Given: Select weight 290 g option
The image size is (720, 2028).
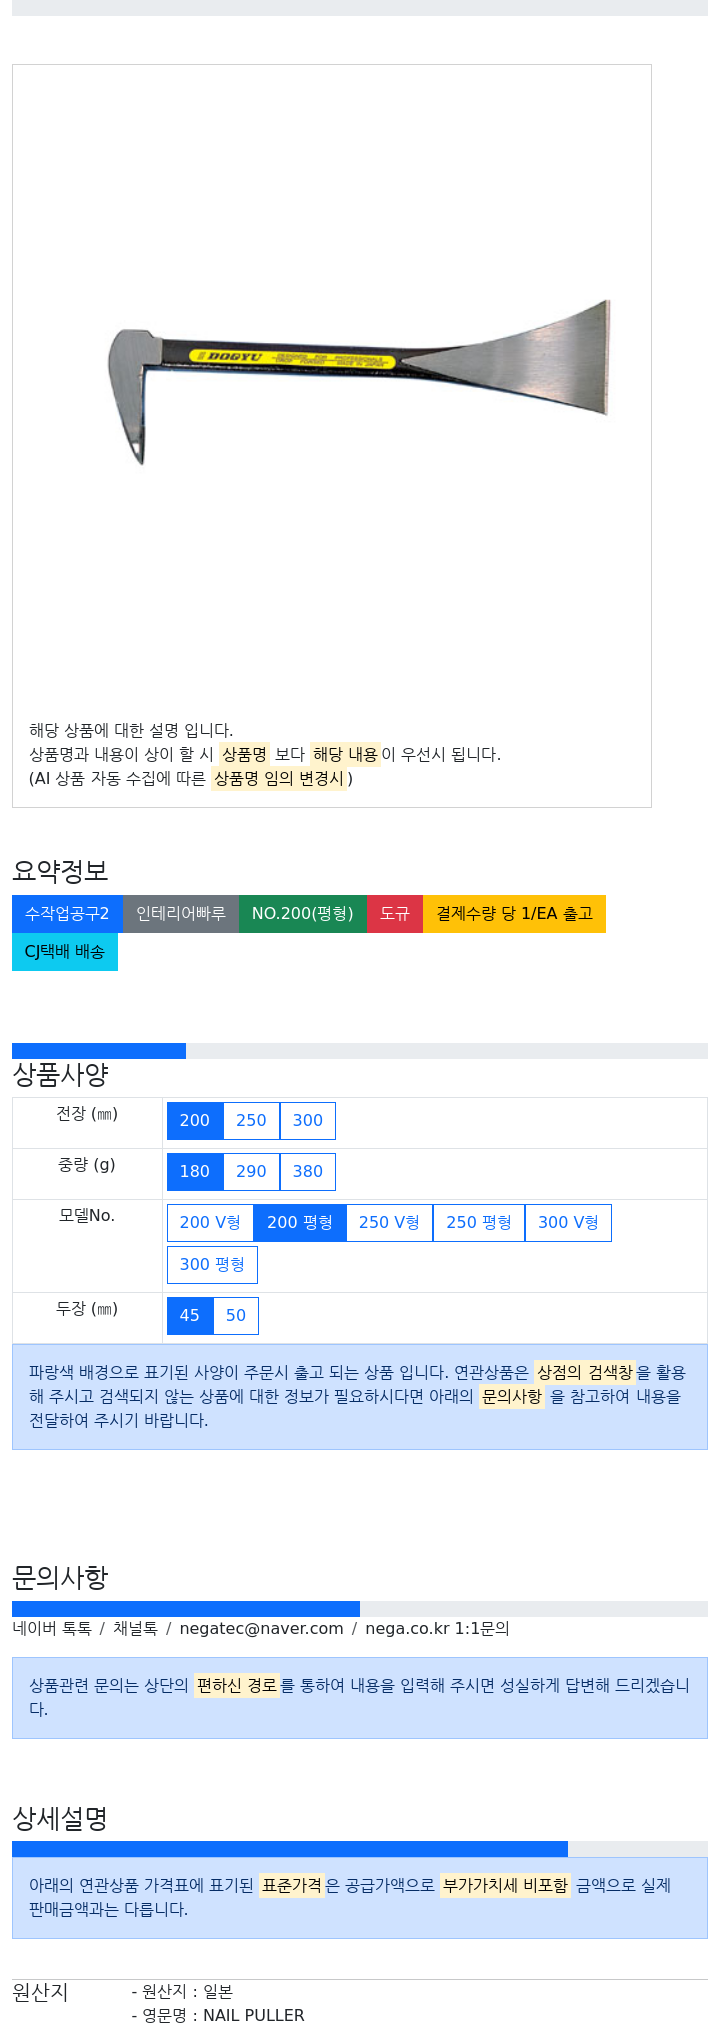Looking at the screenshot, I should click(251, 1172).
